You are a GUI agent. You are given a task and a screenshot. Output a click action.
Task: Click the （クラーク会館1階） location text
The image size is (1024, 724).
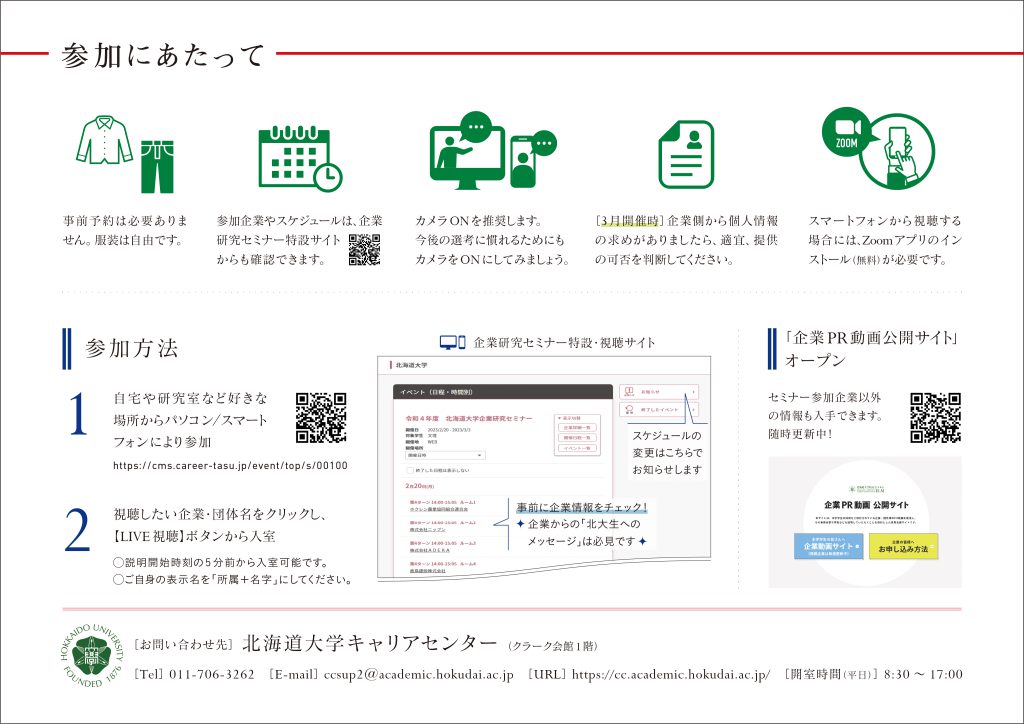pos(552,646)
